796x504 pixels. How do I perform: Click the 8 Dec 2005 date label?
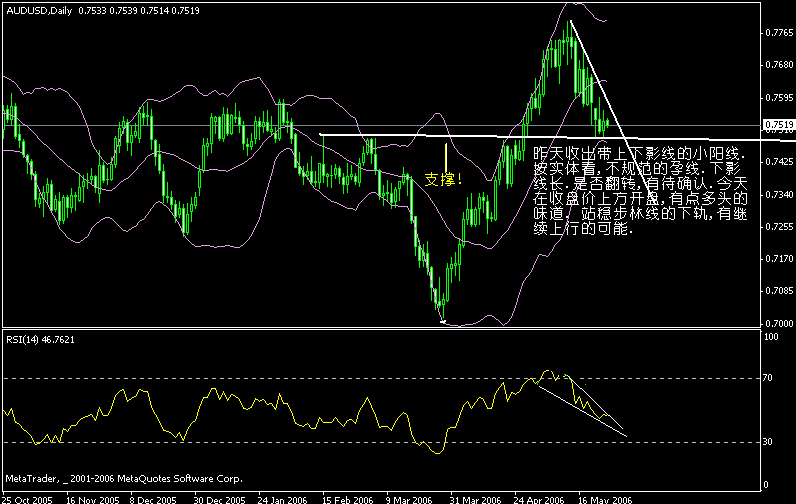pyautogui.click(x=153, y=500)
